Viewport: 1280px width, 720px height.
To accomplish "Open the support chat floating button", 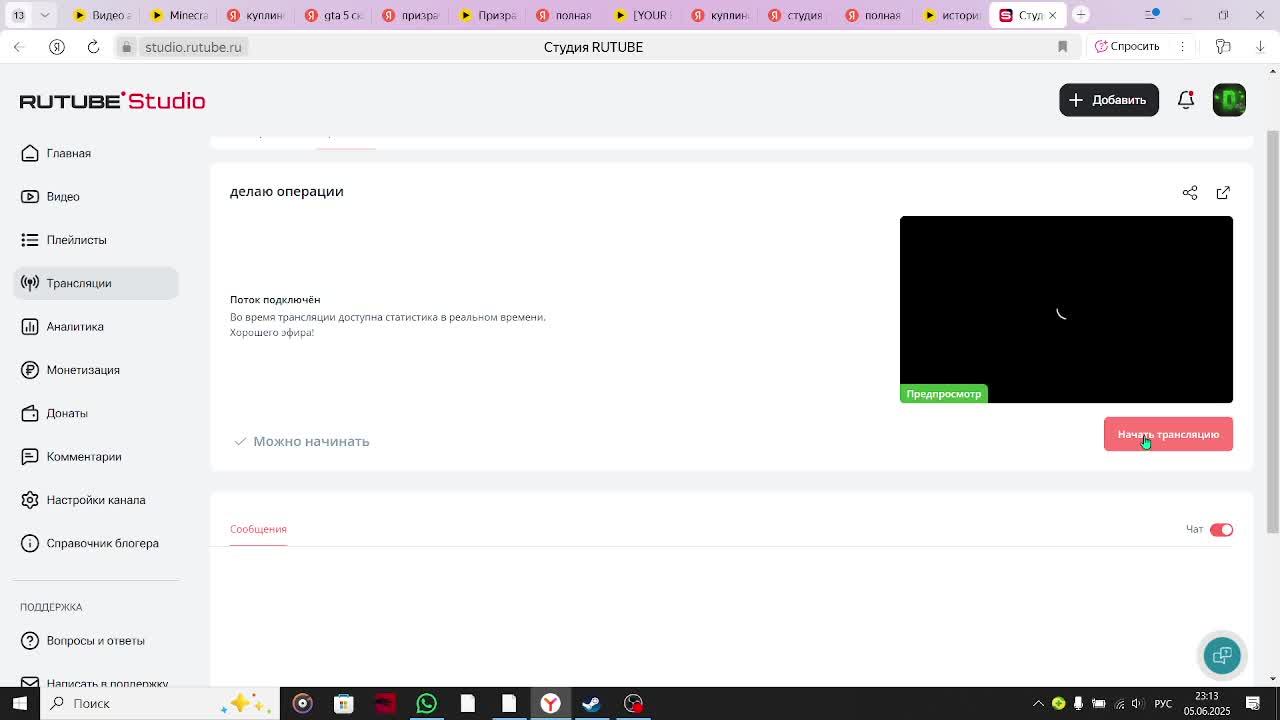I will coord(1222,656).
